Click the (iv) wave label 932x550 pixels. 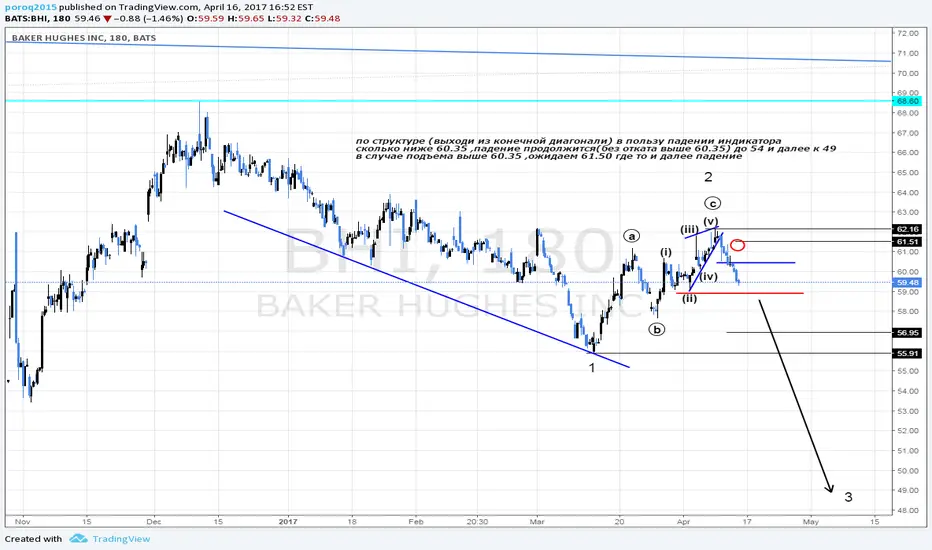tap(709, 276)
